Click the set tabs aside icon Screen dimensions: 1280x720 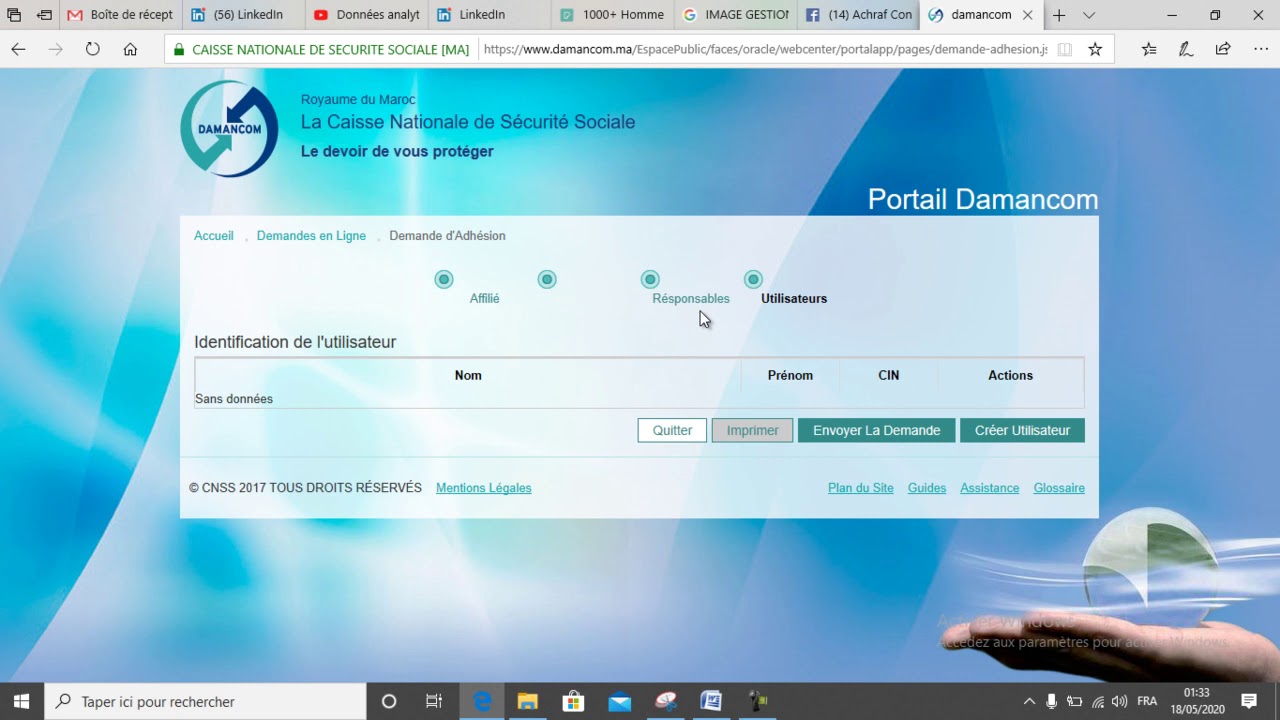[x=45, y=15]
